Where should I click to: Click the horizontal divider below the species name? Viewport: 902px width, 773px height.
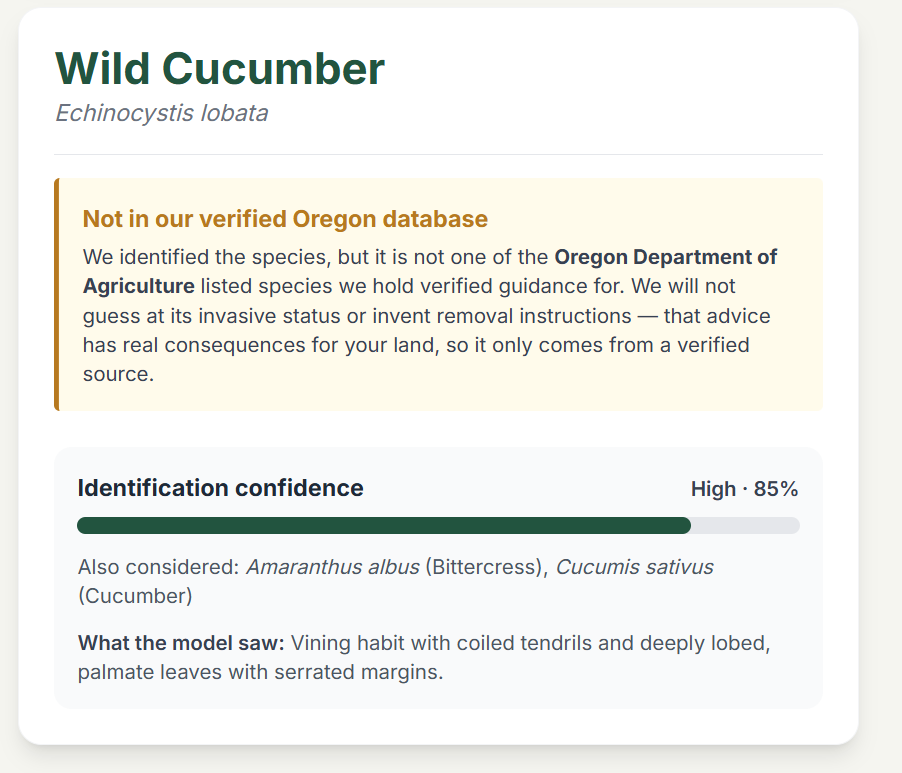(x=438, y=154)
